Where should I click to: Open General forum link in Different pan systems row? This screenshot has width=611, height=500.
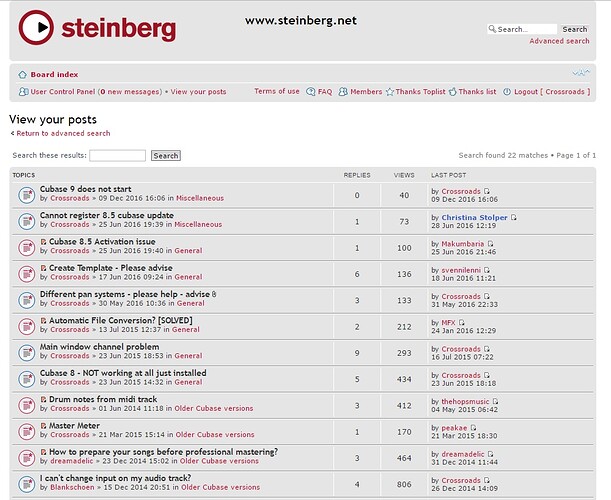pyautogui.click(x=191, y=303)
